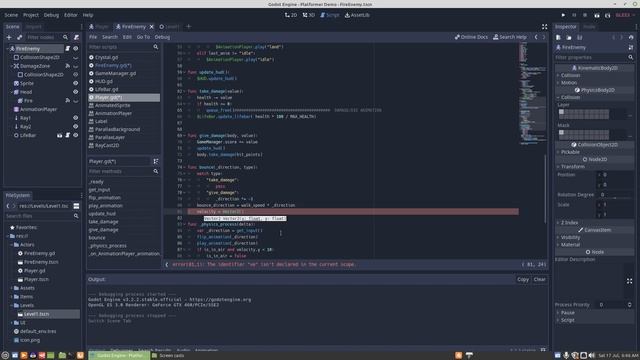Screen dimensions: 640x360
Task: Open the Editor menu
Action: pyautogui.click(x=71, y=15)
